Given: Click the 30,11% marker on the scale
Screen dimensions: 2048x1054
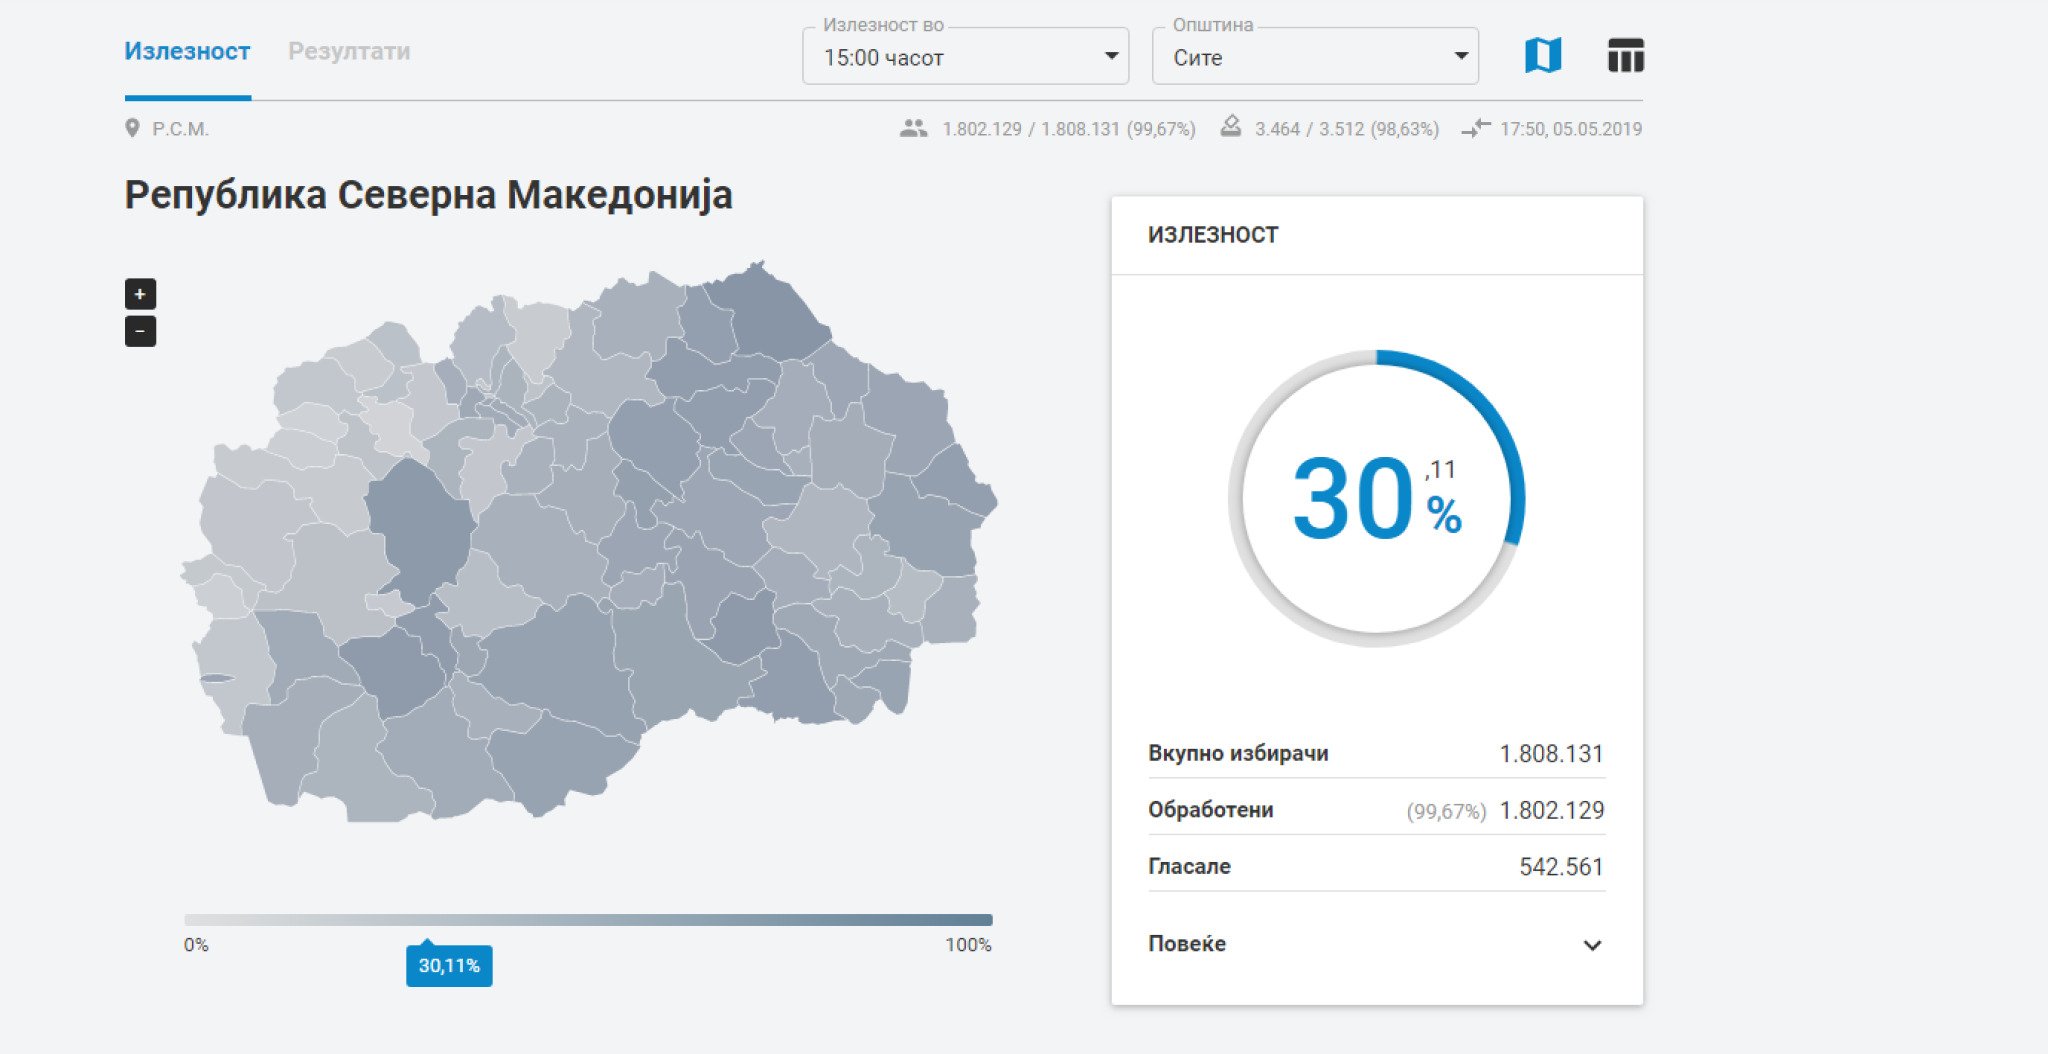Looking at the screenshot, I should pyautogui.click(x=449, y=965).
